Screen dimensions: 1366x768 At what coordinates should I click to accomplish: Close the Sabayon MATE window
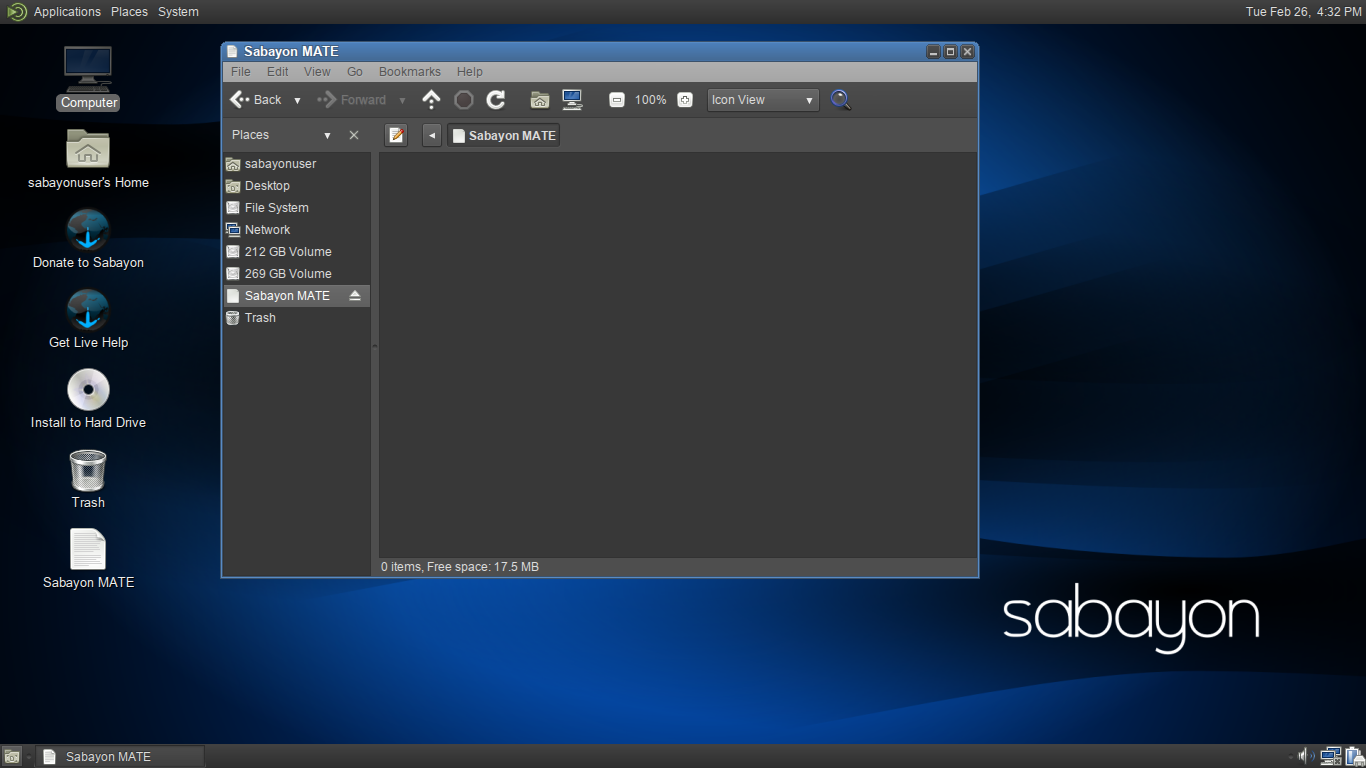click(x=967, y=52)
